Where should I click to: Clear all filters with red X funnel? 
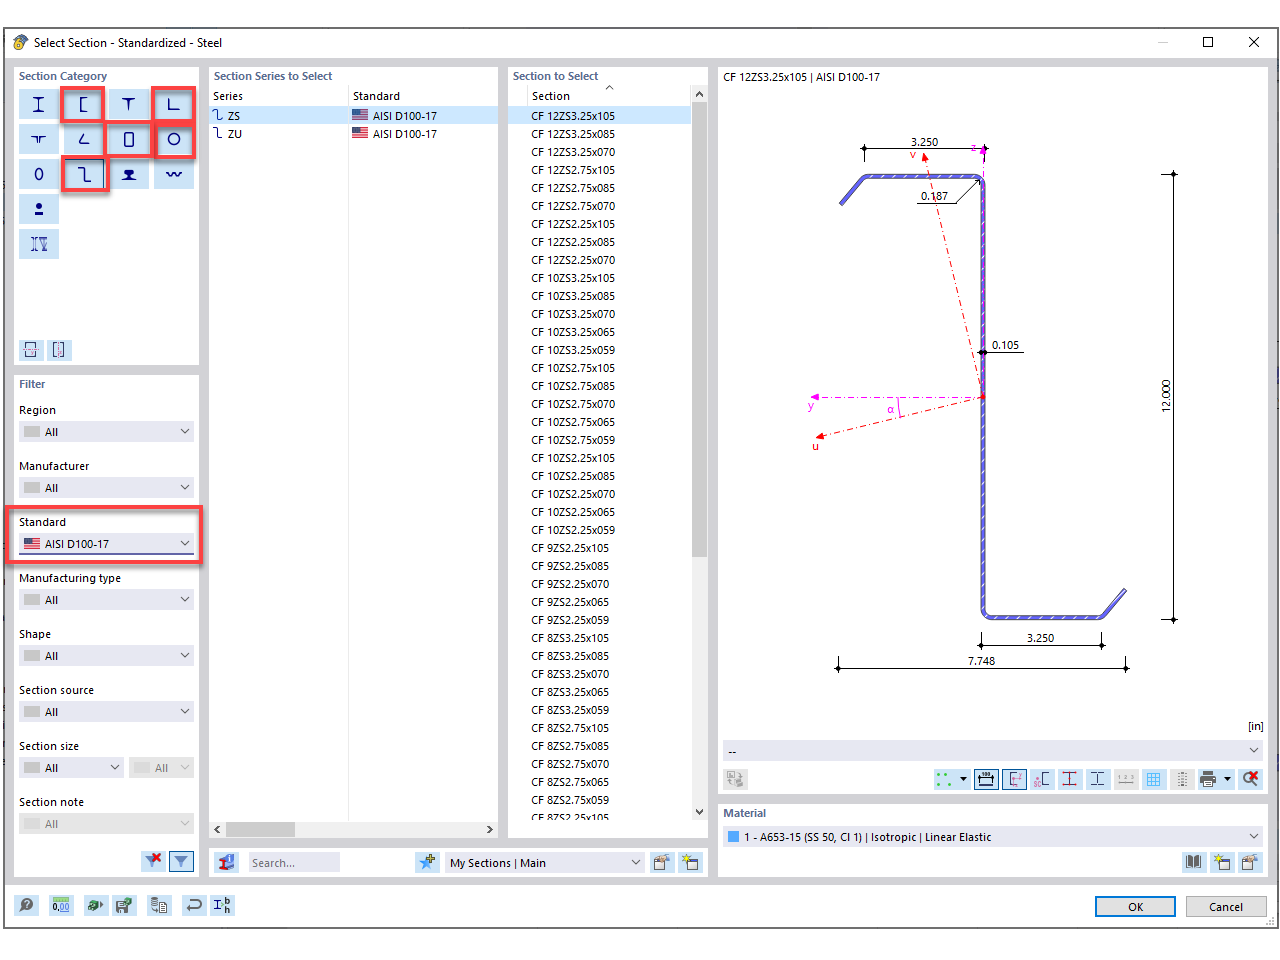tap(153, 861)
